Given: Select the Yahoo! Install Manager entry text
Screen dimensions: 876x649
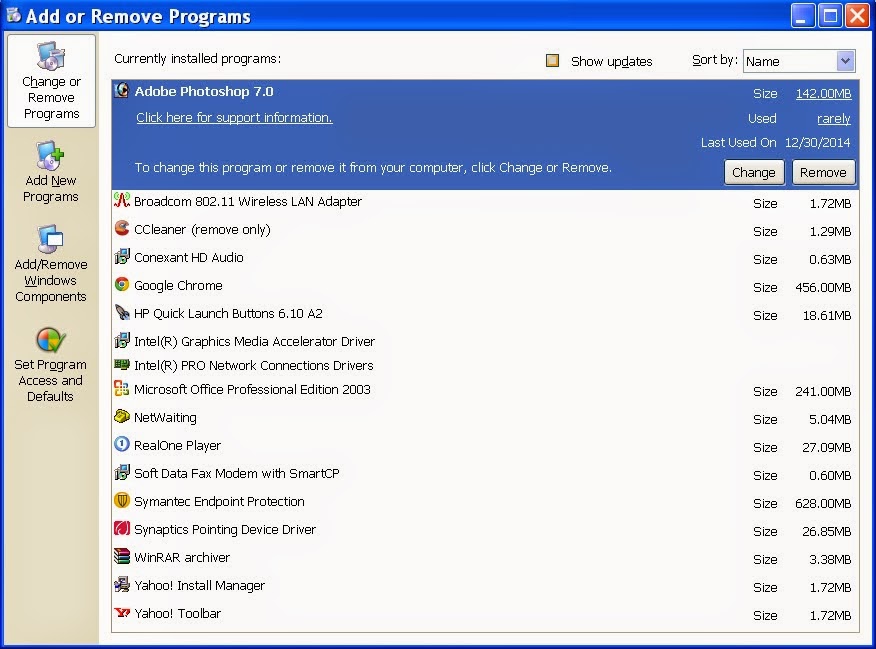Looking at the screenshot, I should tap(199, 585).
